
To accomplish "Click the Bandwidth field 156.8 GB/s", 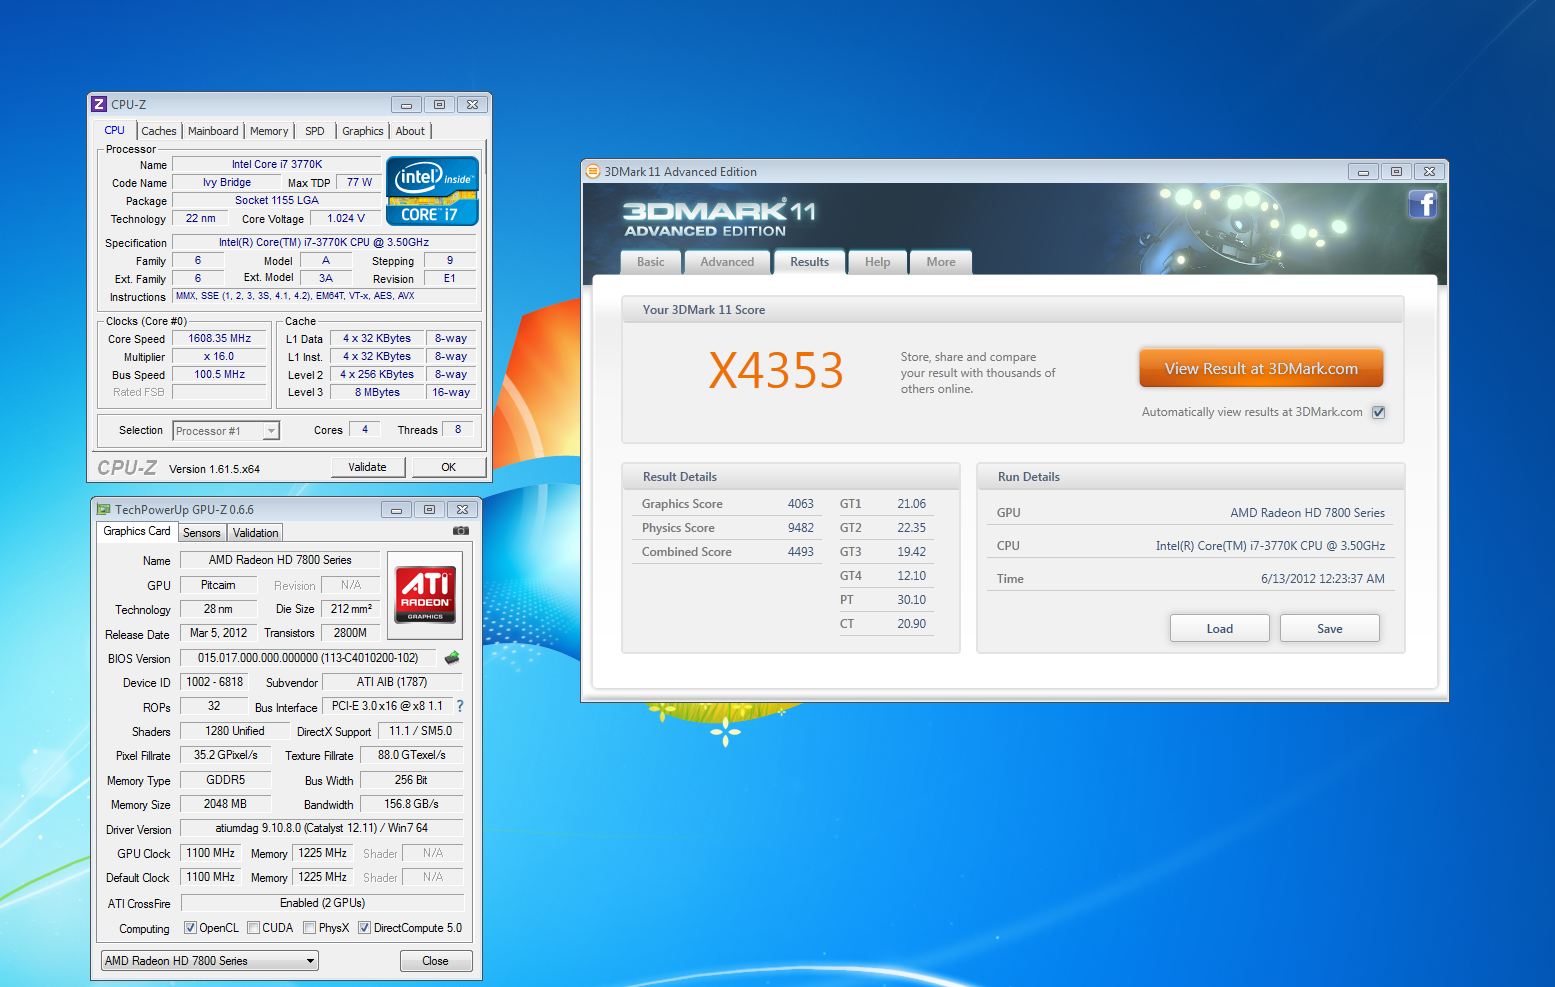I will pyautogui.click(x=411, y=804).
